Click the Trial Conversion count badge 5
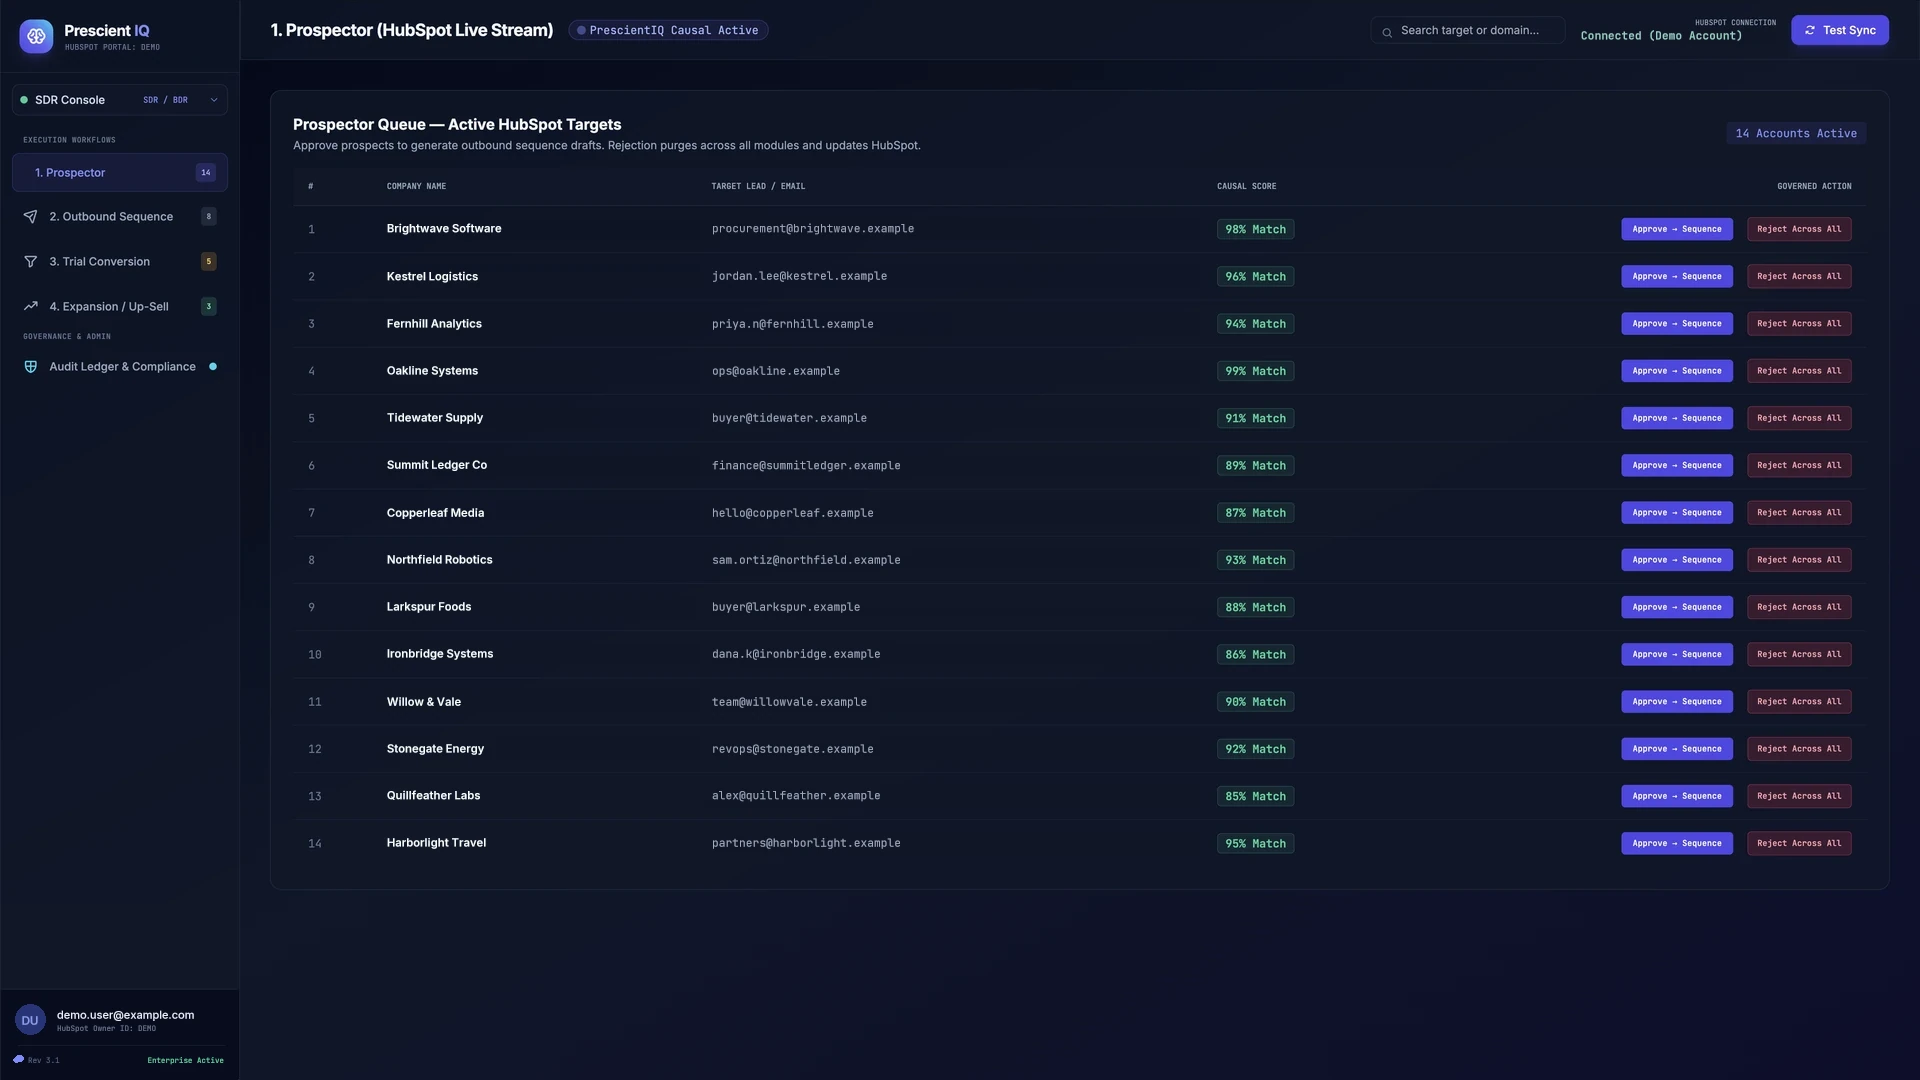Screen dimensions: 1920x1080 pos(209,262)
